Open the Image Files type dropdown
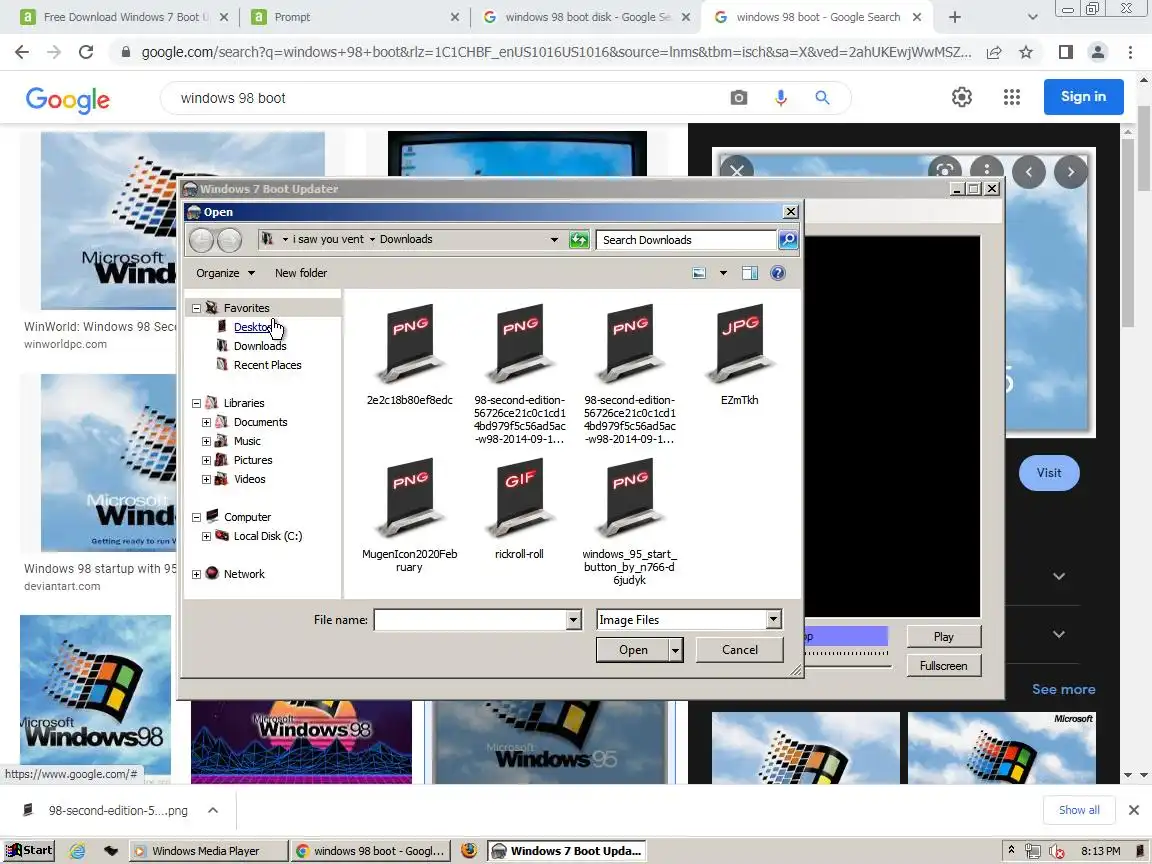 773,620
